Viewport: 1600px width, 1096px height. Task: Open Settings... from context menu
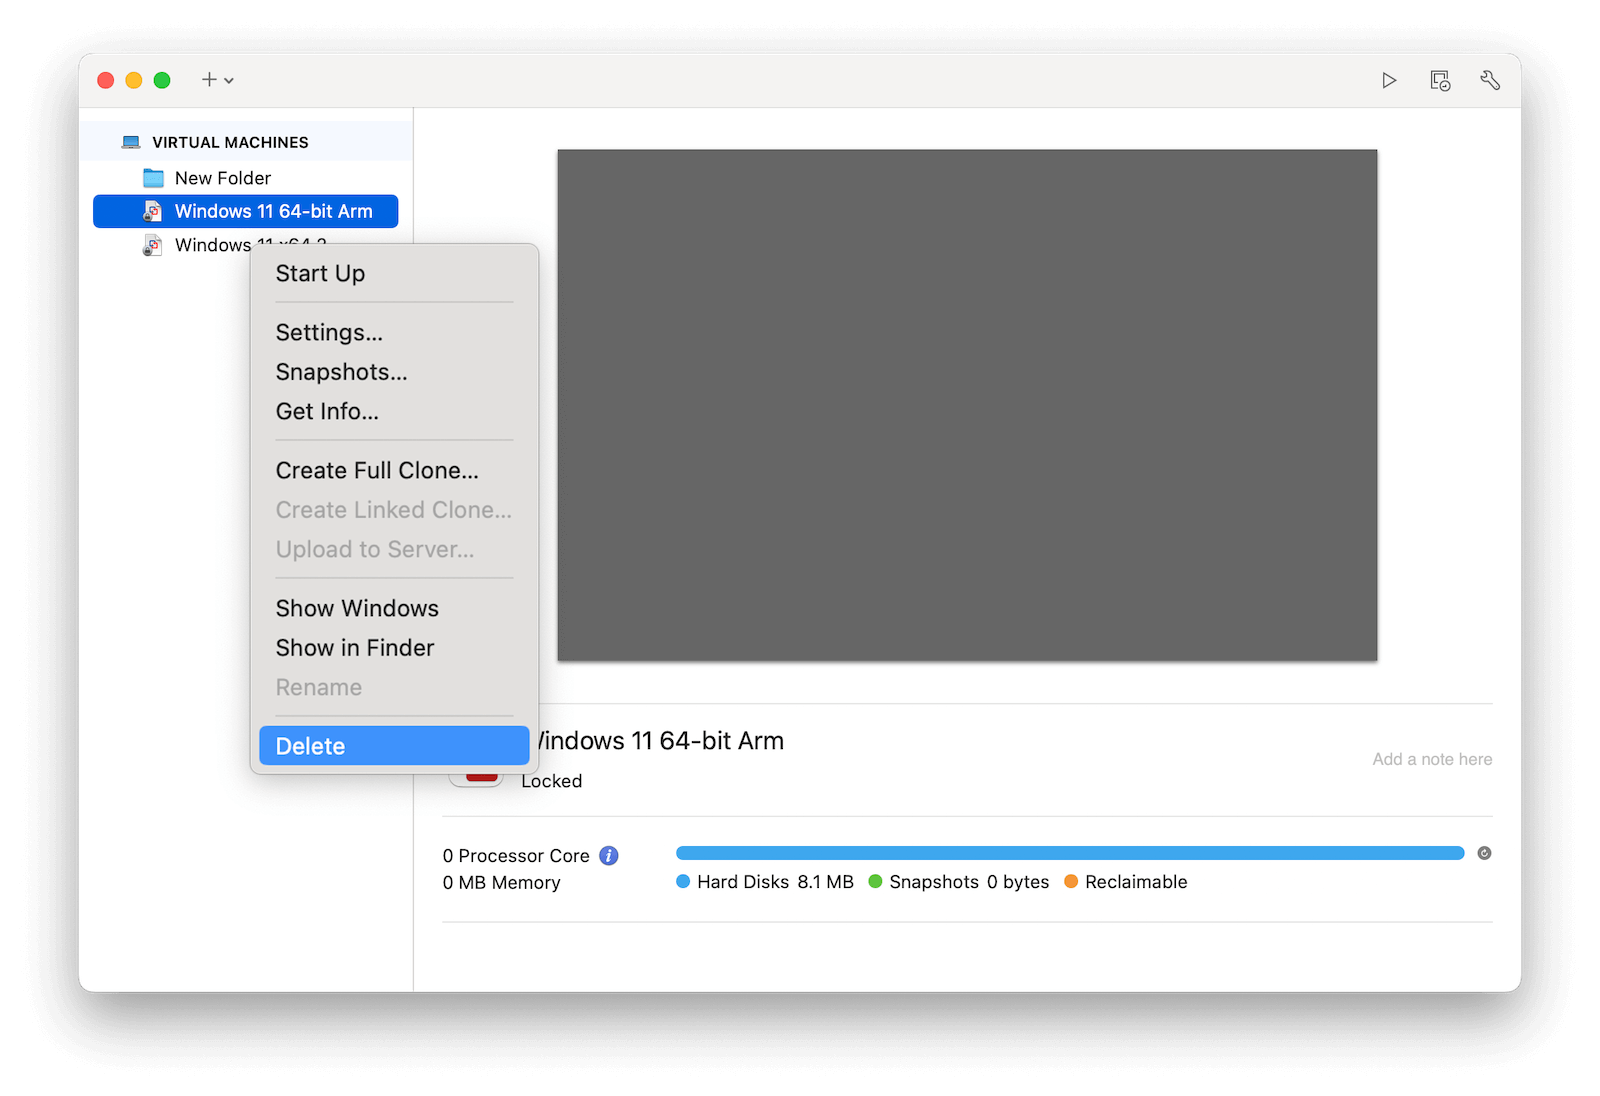click(x=394, y=333)
